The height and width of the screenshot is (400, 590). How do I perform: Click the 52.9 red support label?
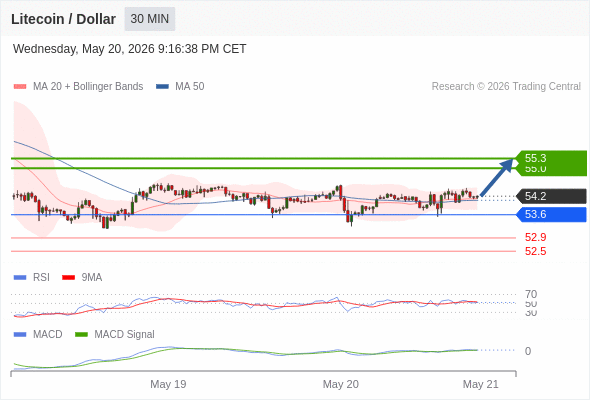point(535,237)
